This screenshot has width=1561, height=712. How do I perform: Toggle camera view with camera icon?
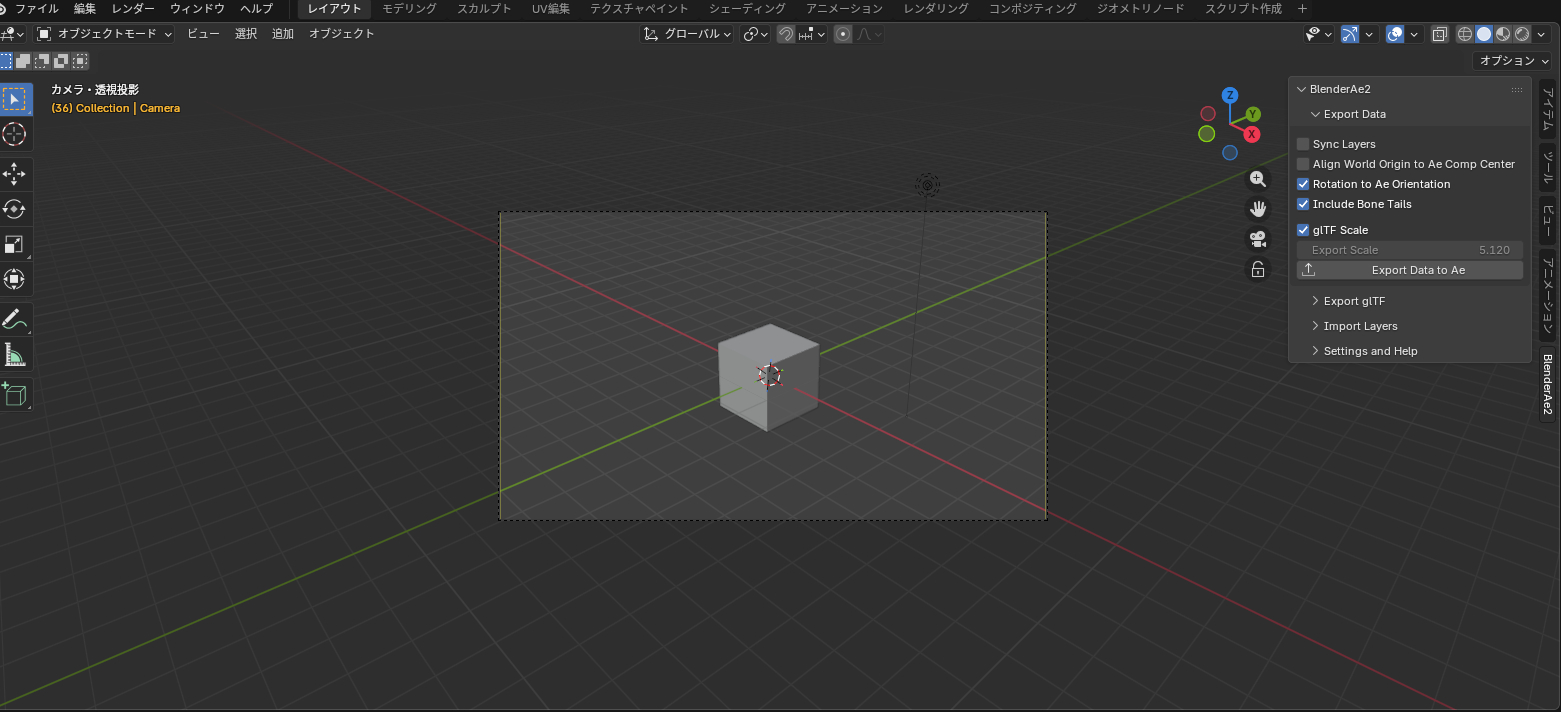pos(1258,239)
